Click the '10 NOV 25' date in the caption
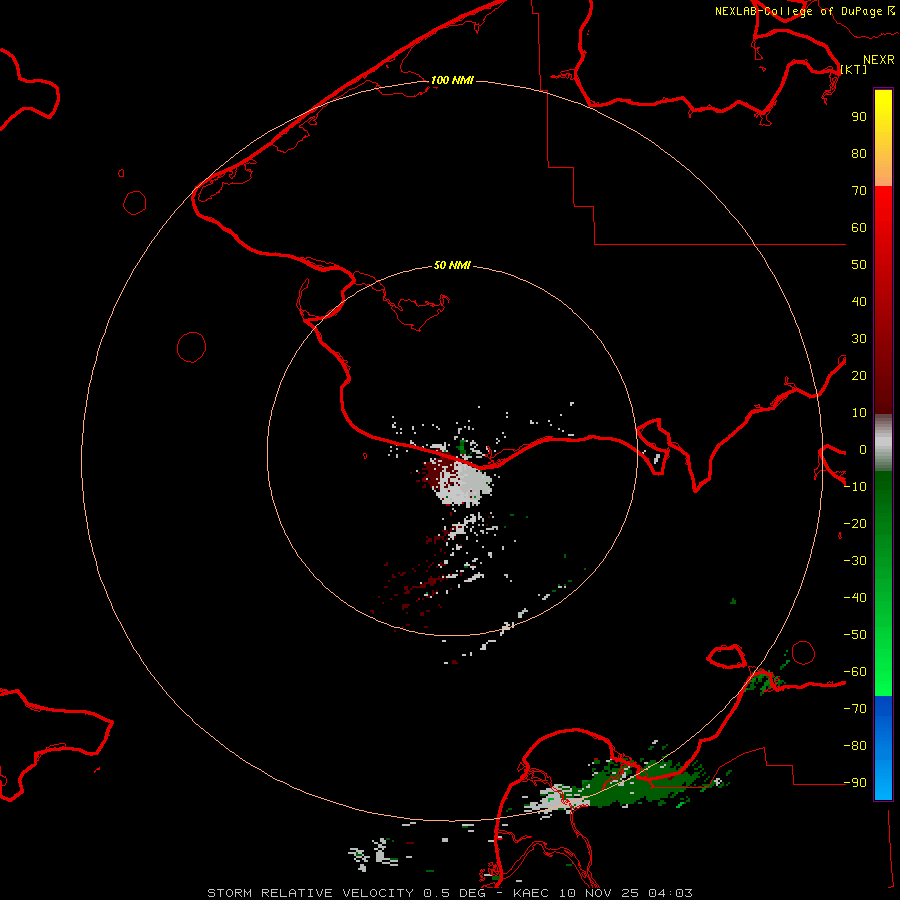The image size is (900, 900). coord(599,893)
